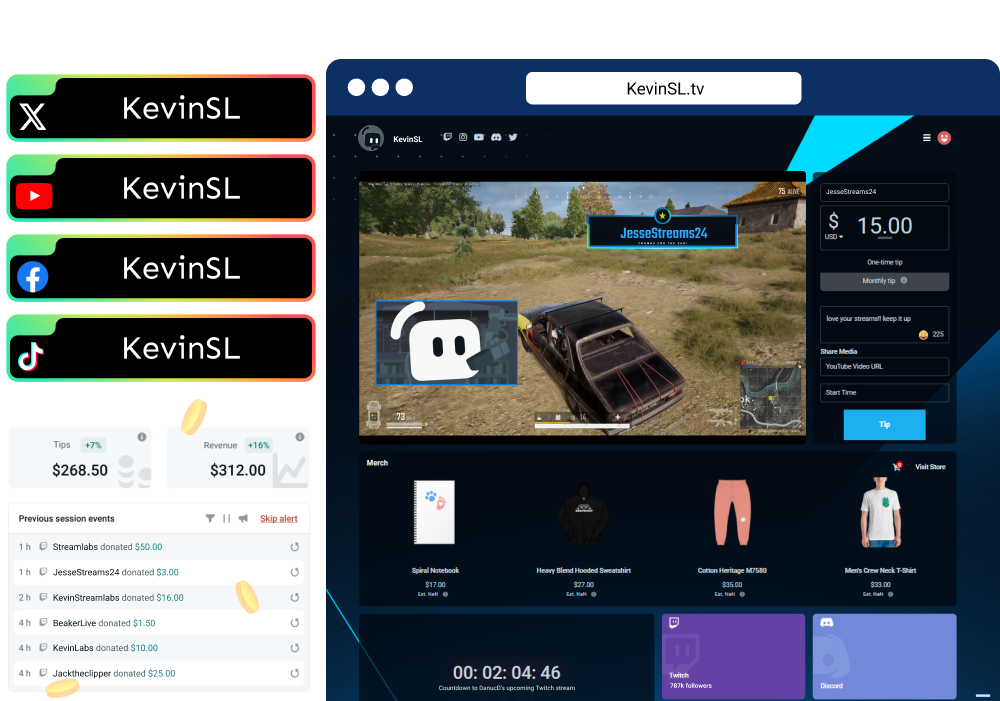This screenshot has width=1000, height=701.
Task: Click the Skip alert link
Action: [x=278, y=519]
